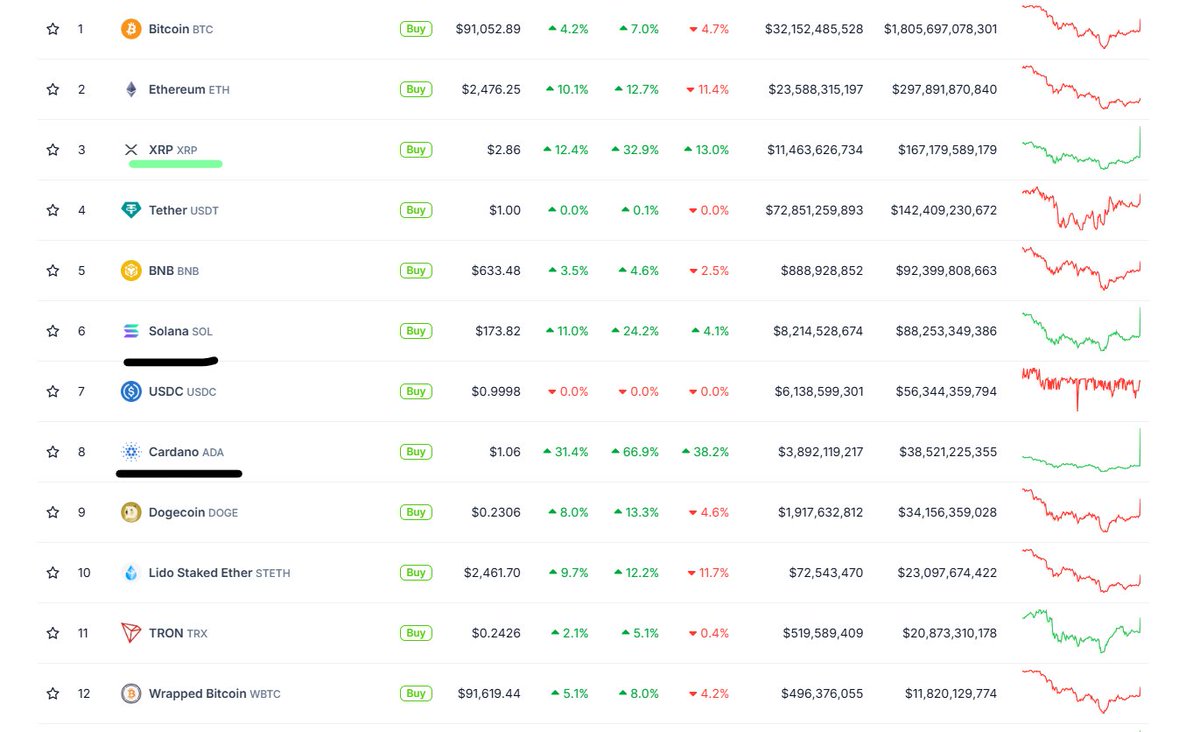Open Bitcoin's 7-day sparkline chart
The image size is (1200, 732).
[1081, 27]
